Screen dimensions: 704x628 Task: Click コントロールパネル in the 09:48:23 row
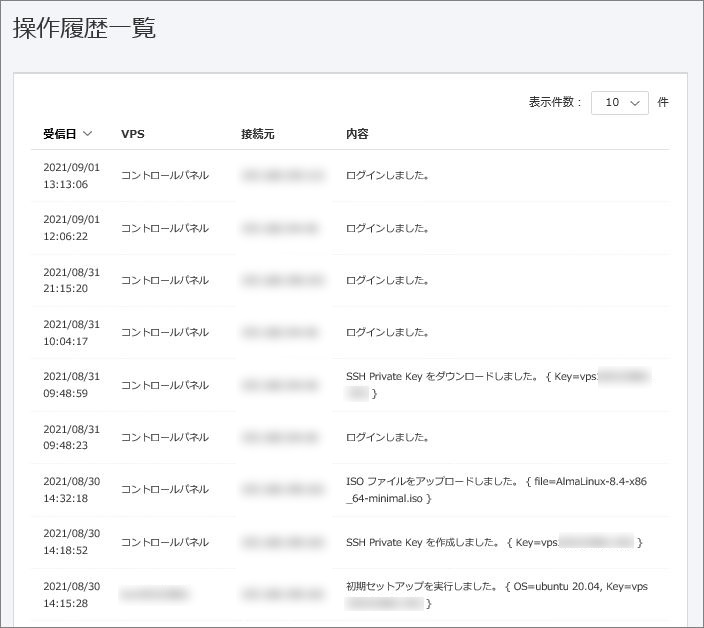pos(165,437)
